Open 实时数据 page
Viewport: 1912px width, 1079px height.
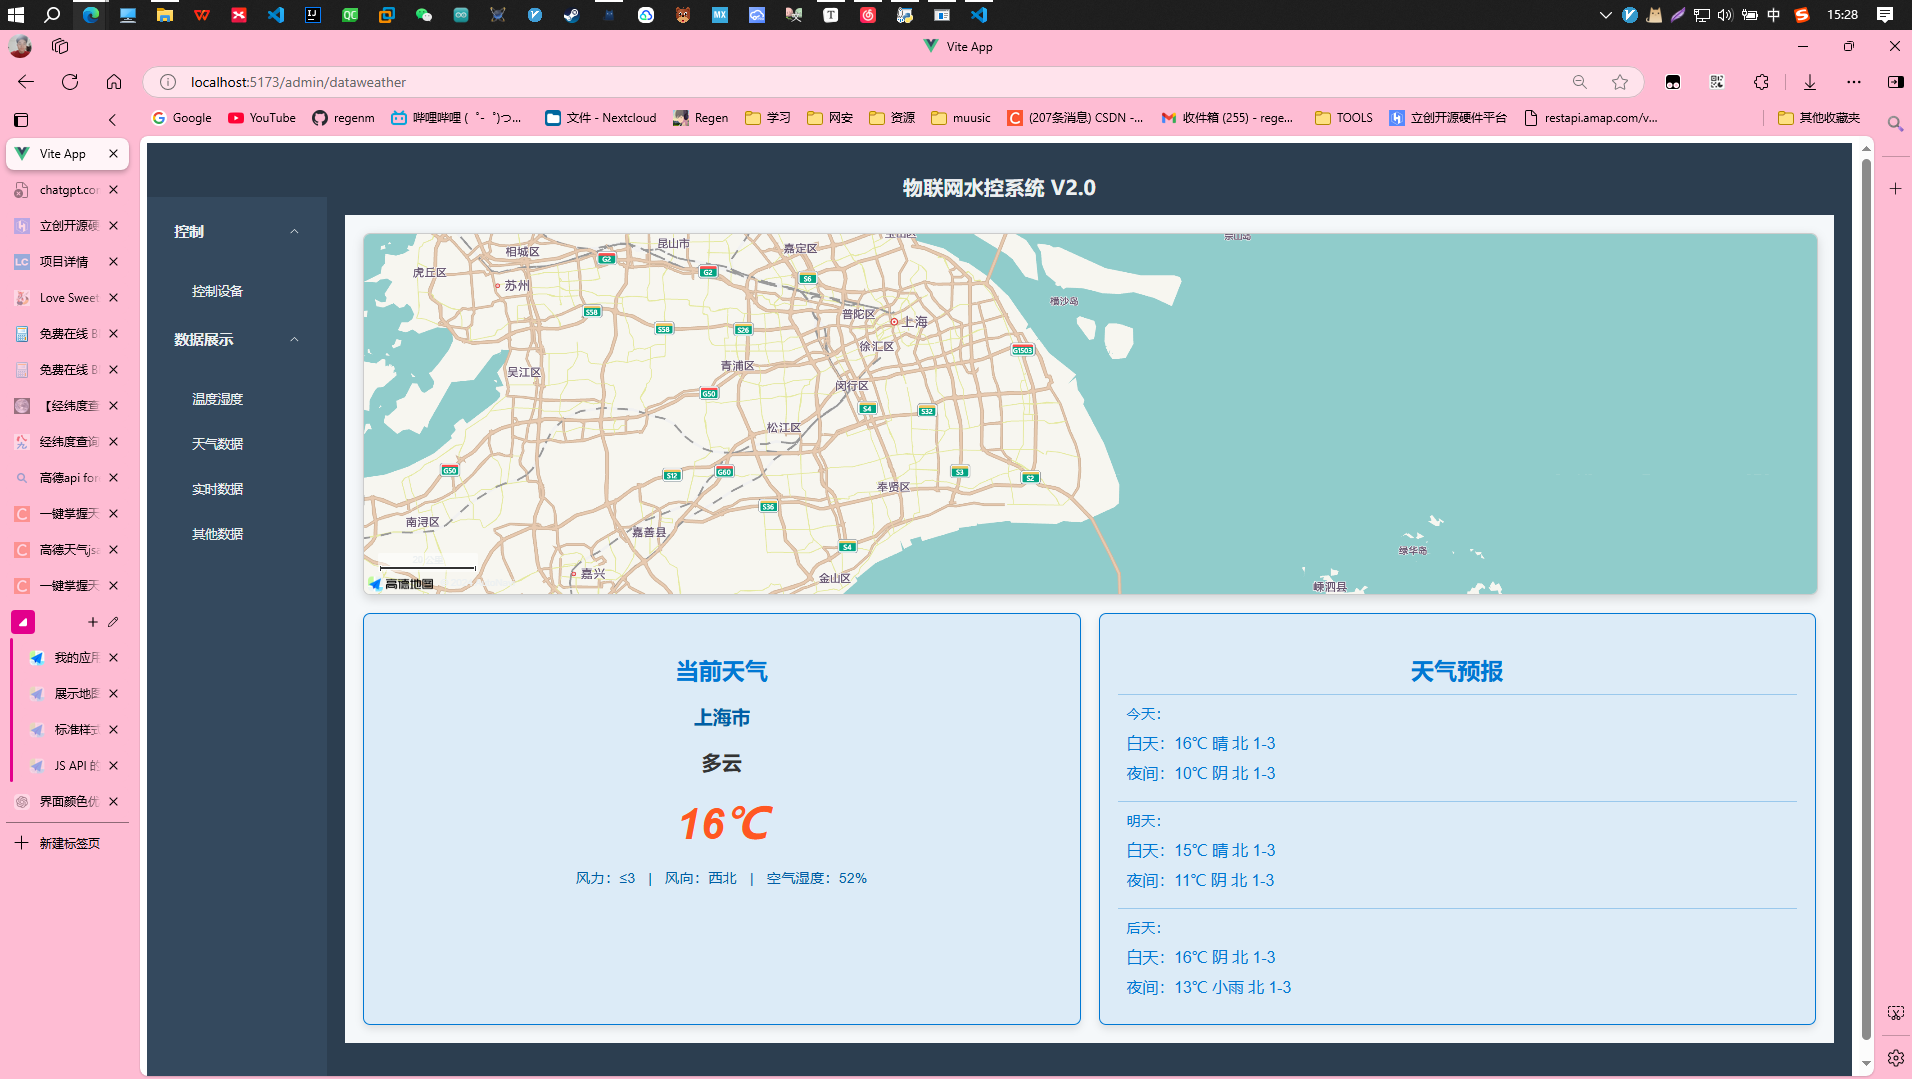tap(217, 489)
